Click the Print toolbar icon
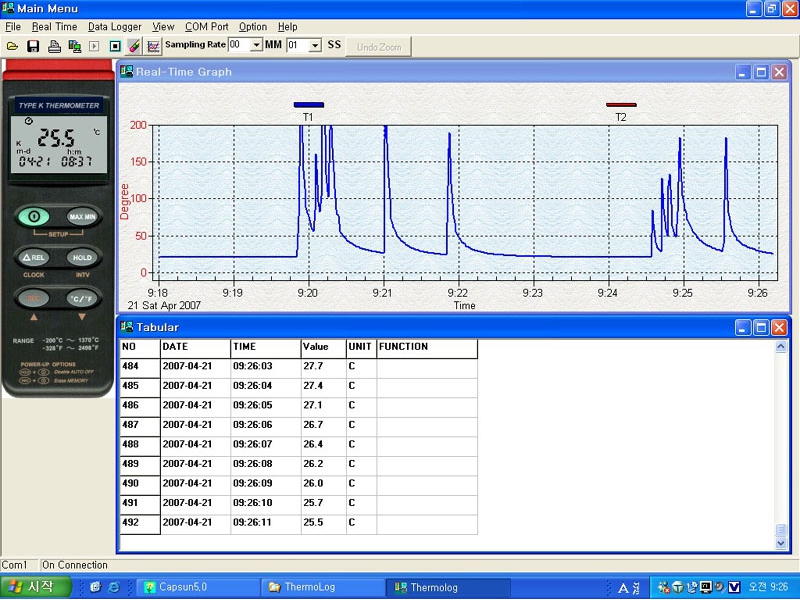800x600 pixels. click(55, 46)
